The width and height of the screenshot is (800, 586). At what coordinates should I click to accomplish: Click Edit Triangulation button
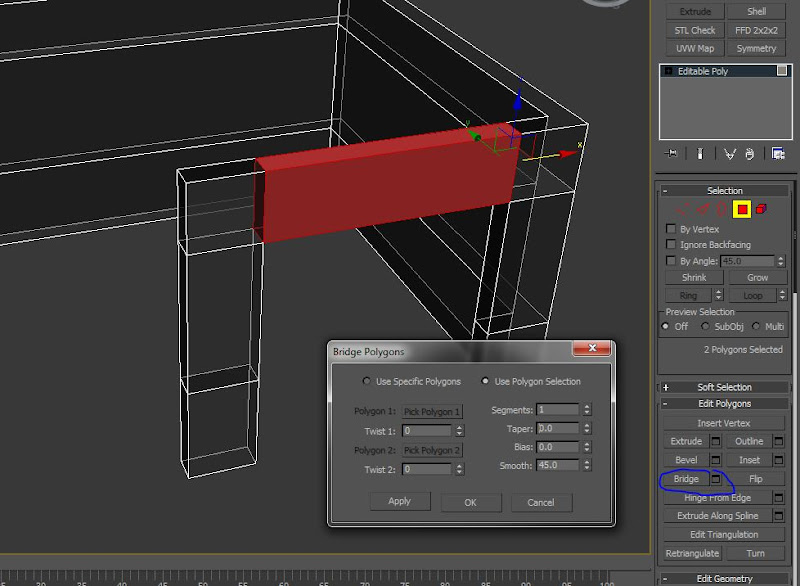click(x=723, y=534)
